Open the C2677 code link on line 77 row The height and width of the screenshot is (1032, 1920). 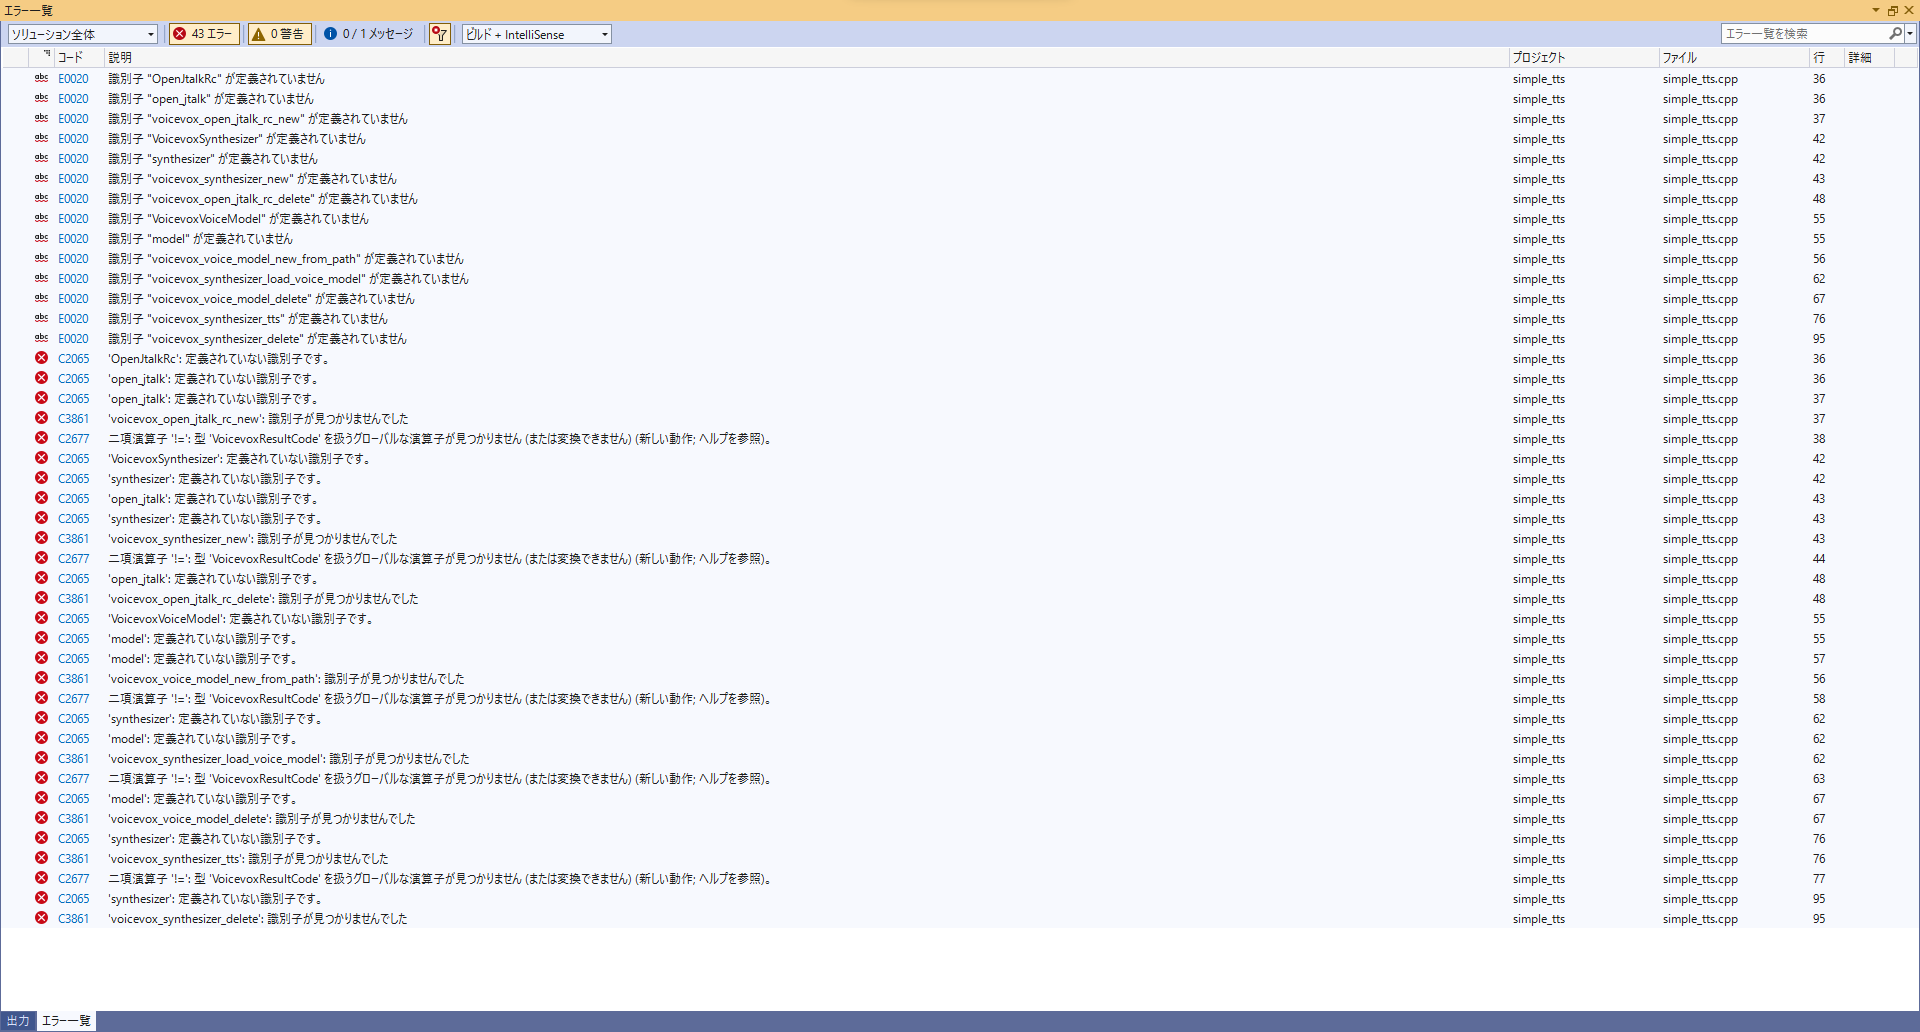click(73, 878)
